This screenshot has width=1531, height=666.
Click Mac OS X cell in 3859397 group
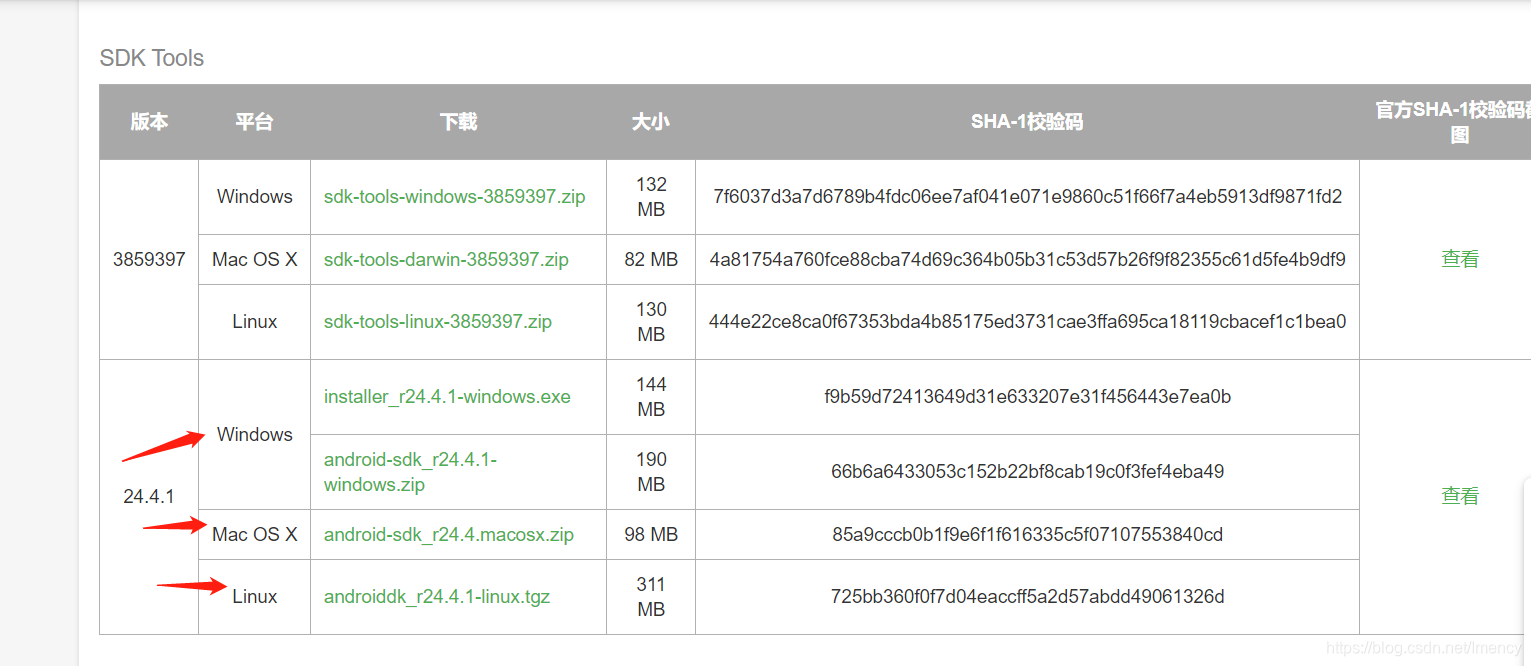point(255,260)
